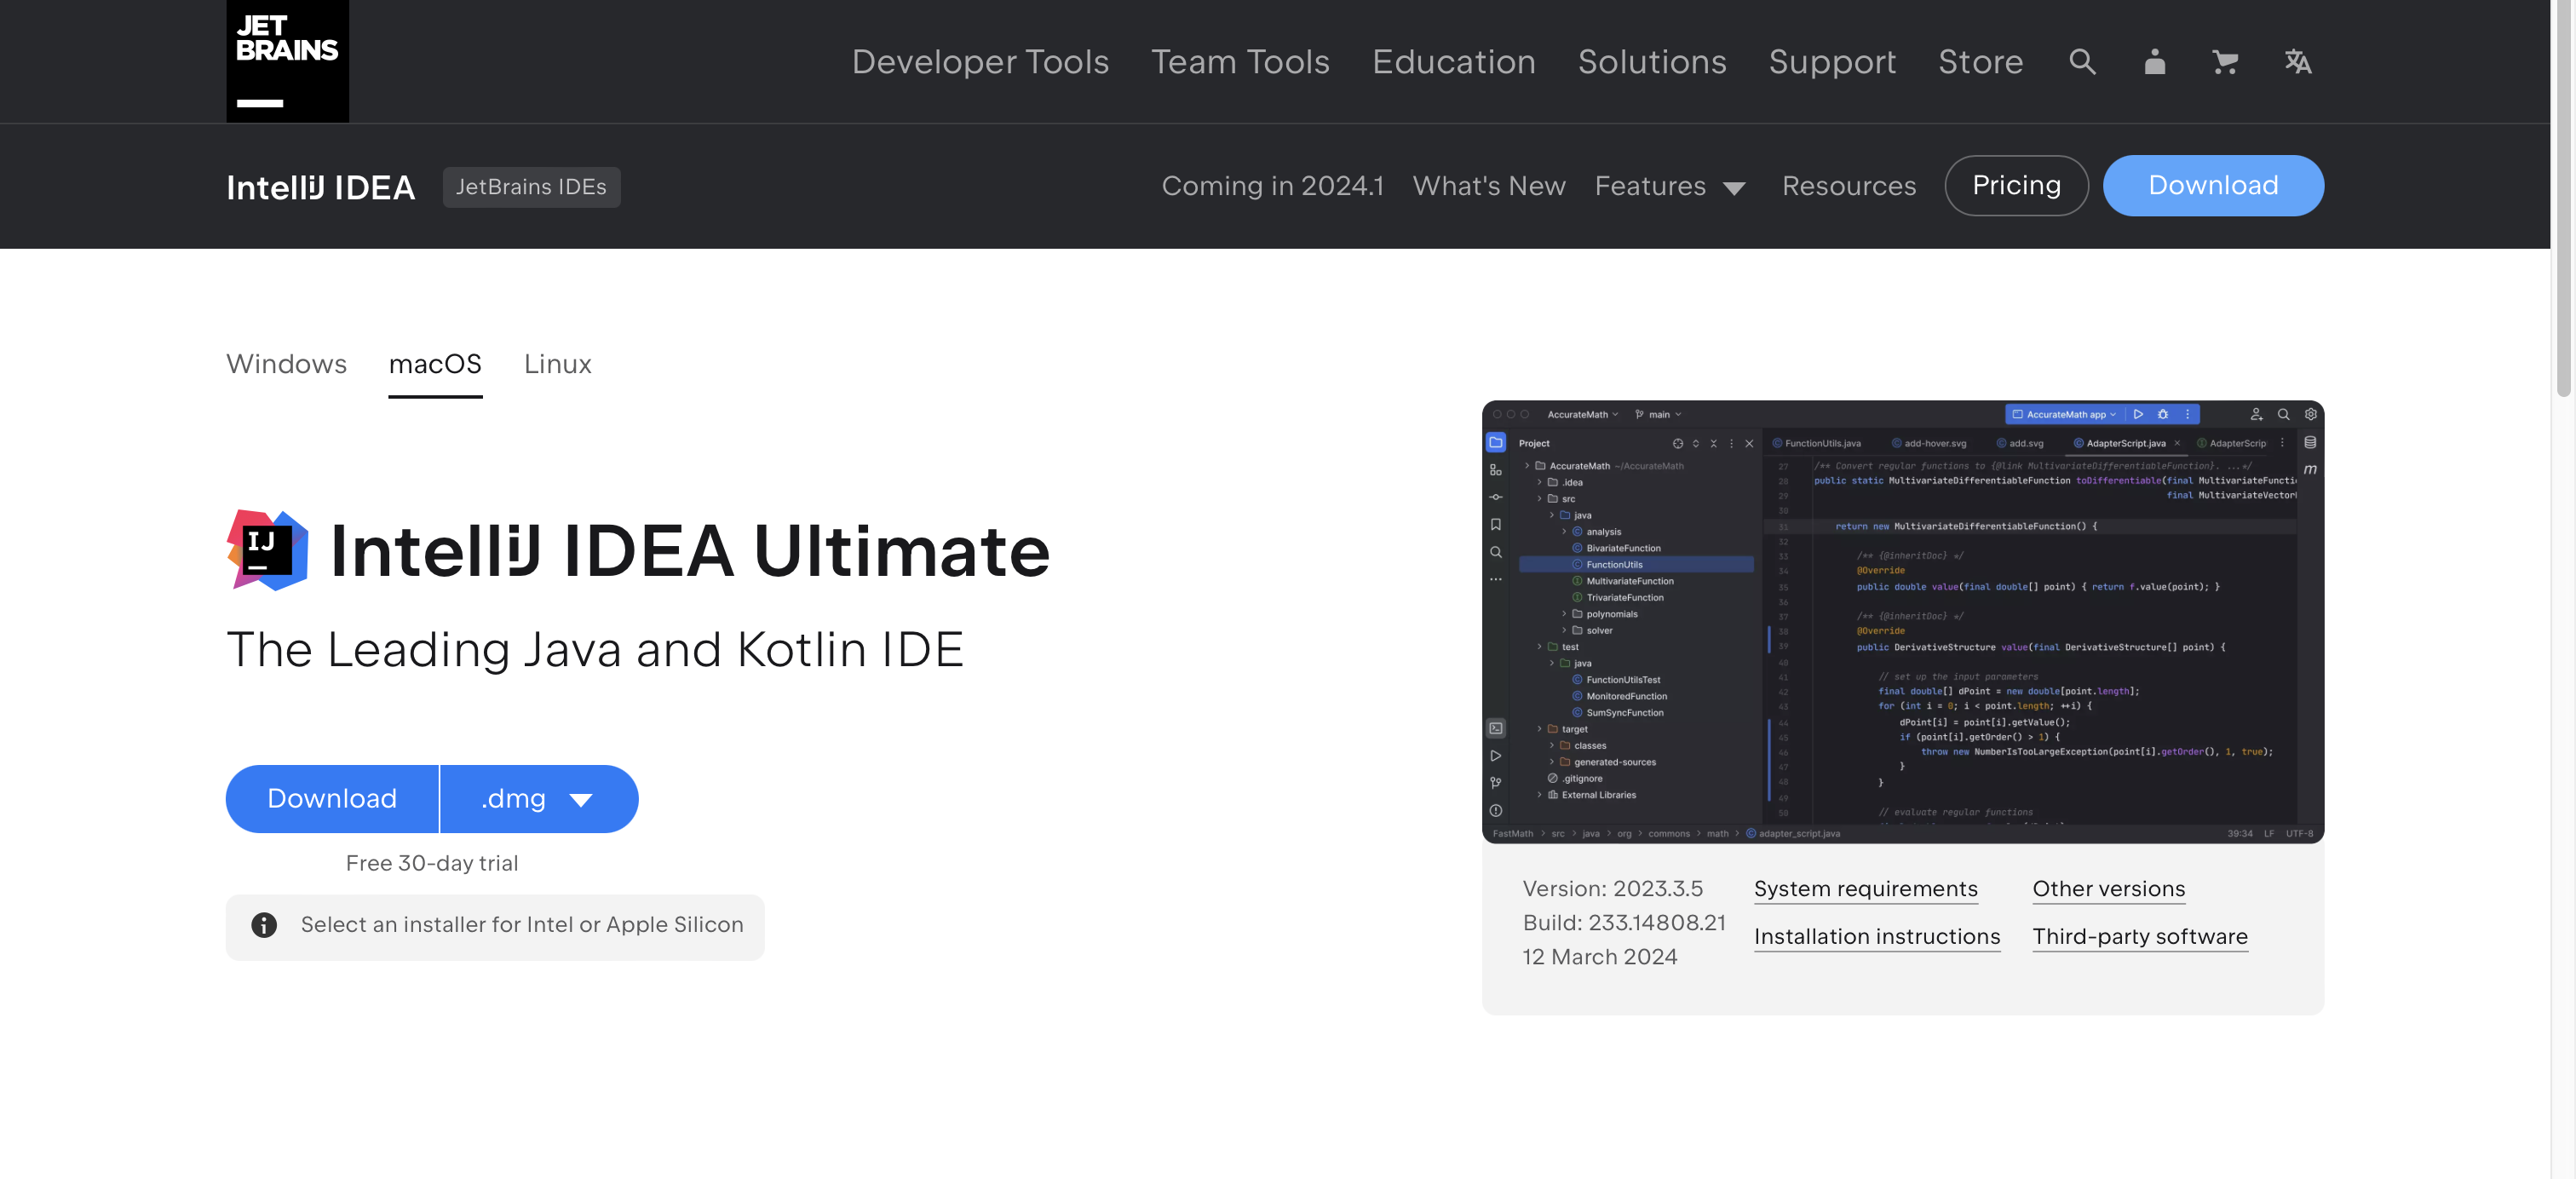The height and width of the screenshot is (1179, 2576).
Task: Click the language translation icon
Action: click(x=2297, y=62)
